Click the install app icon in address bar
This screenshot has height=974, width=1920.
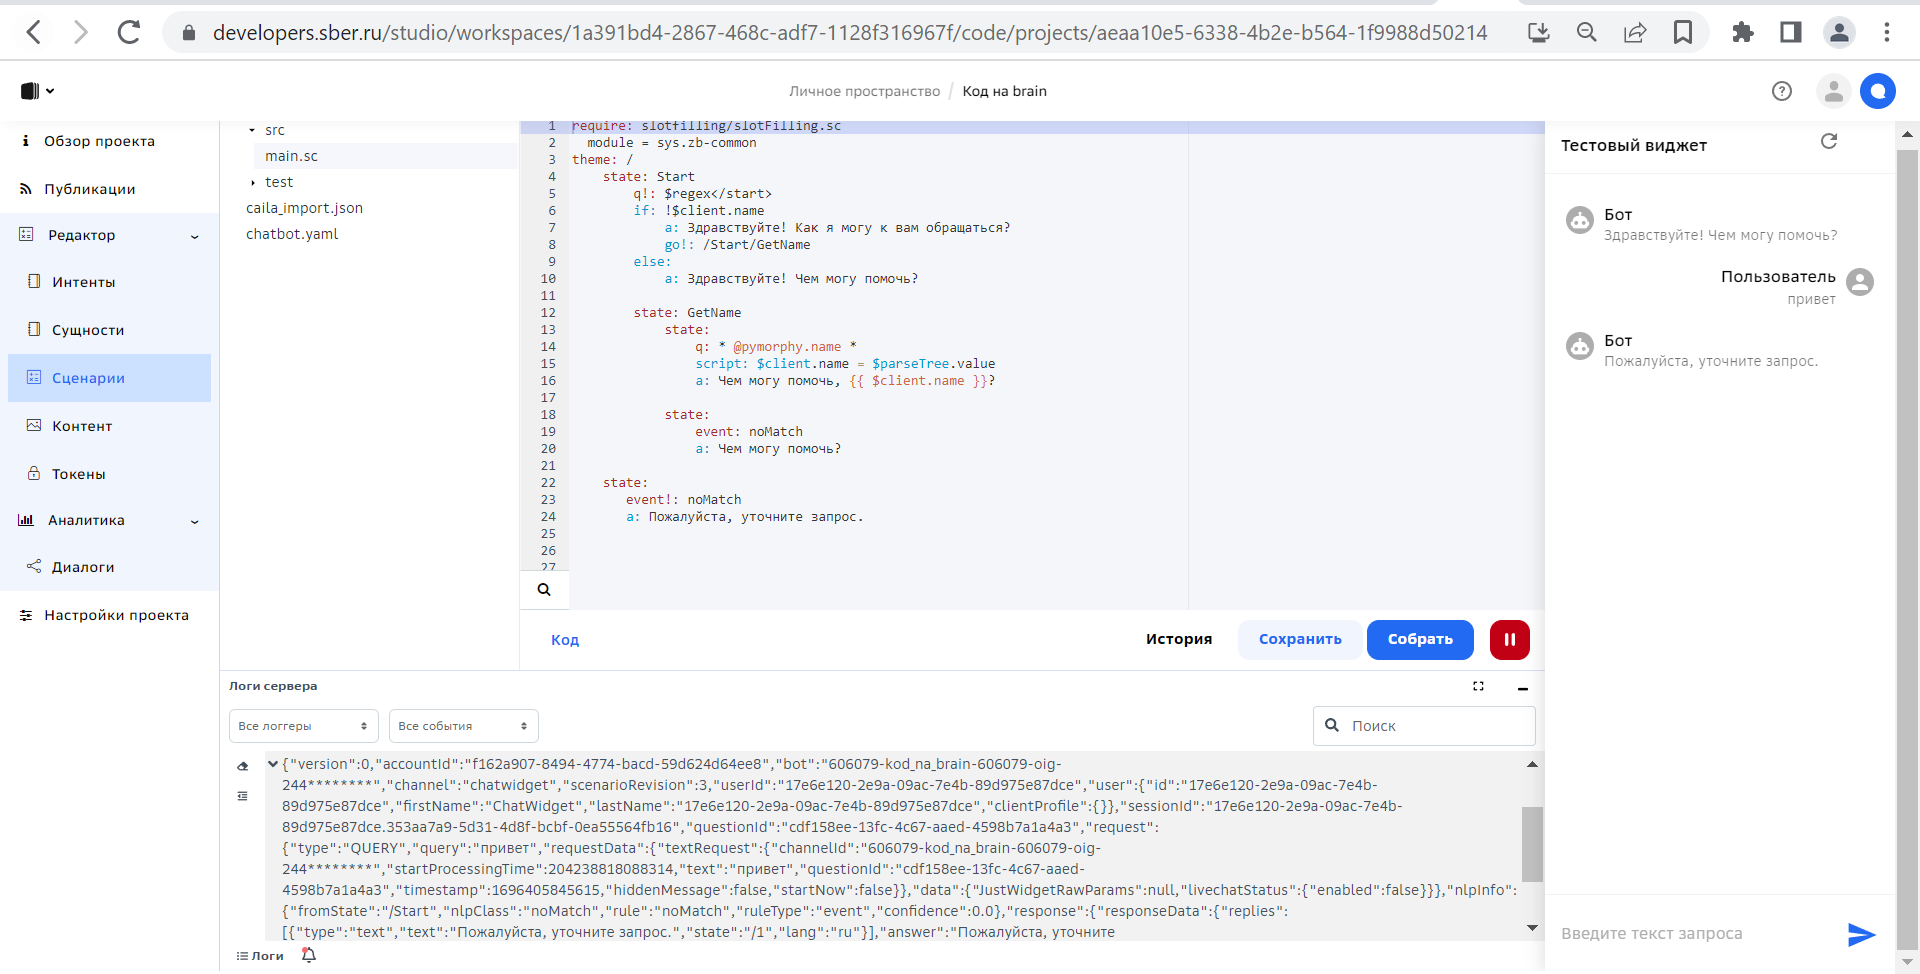coord(1539,33)
